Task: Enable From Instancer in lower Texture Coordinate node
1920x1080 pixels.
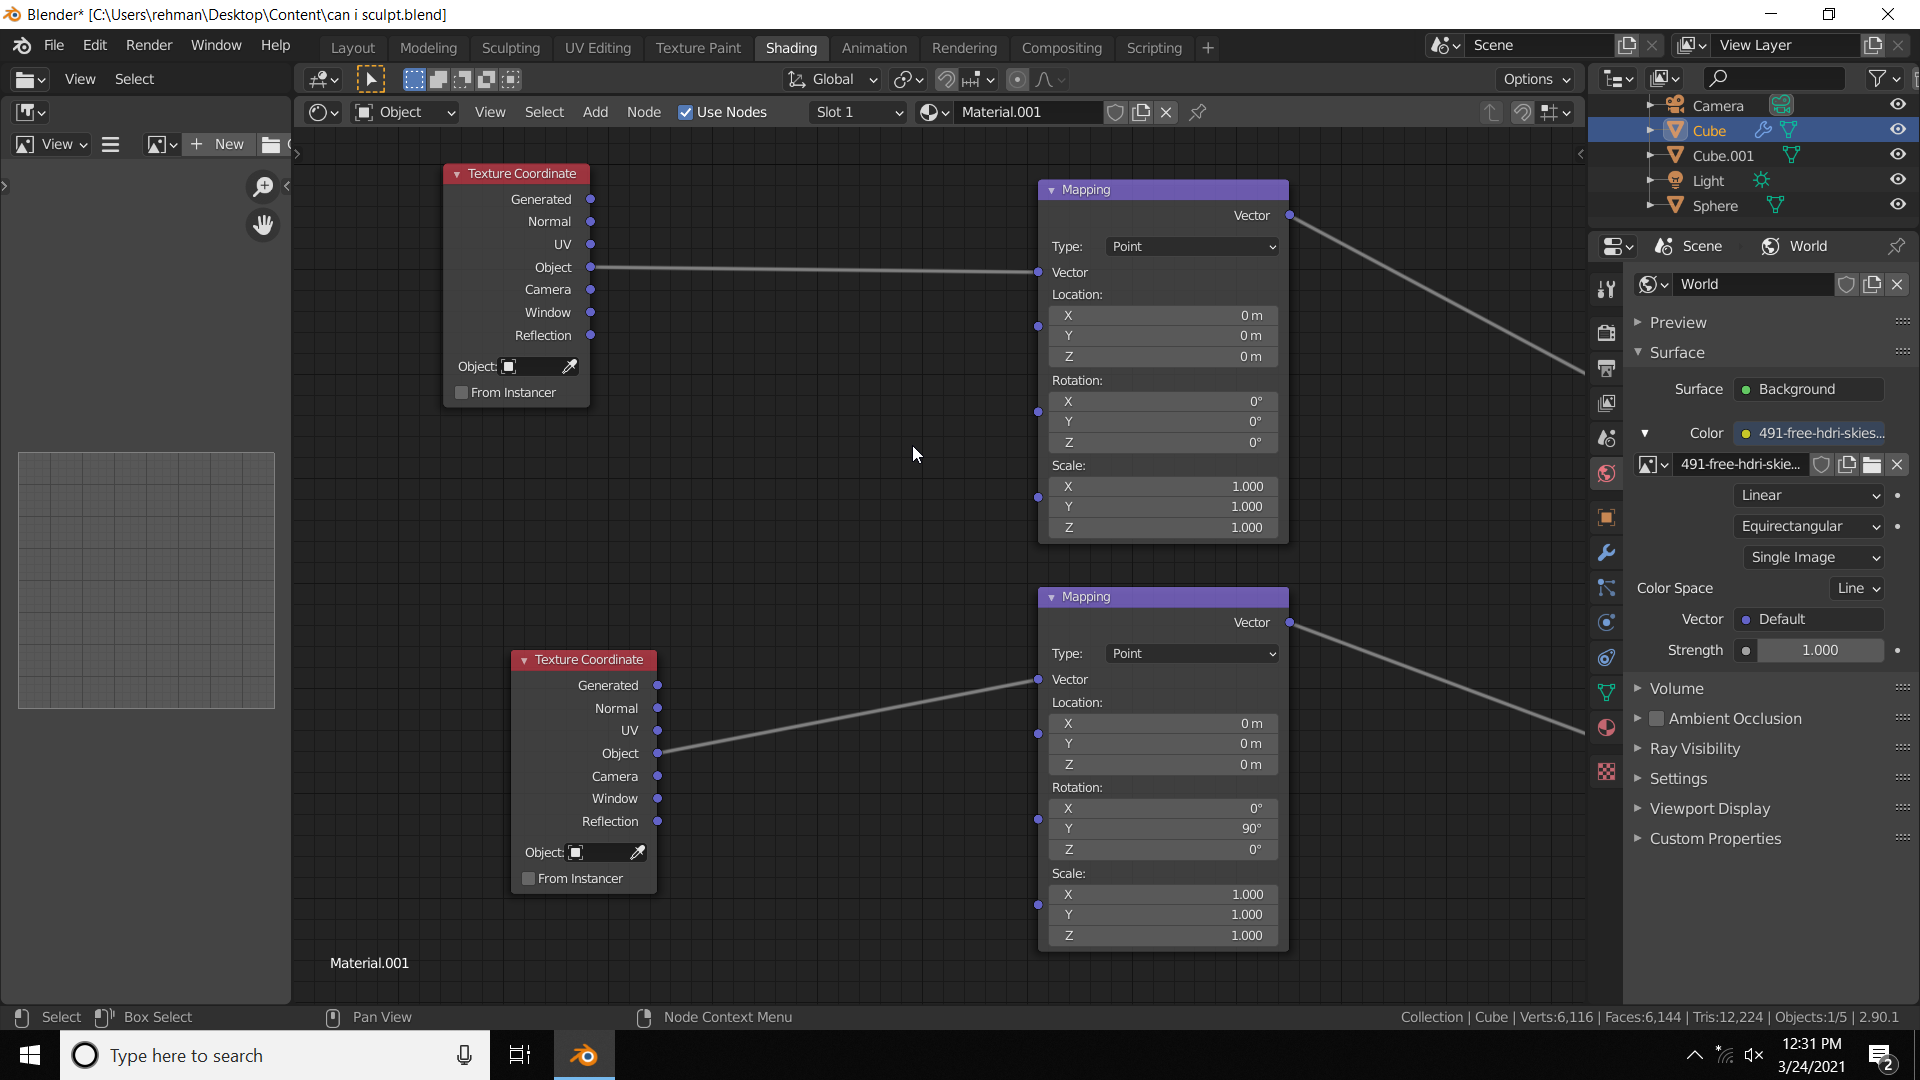Action: pos(528,878)
